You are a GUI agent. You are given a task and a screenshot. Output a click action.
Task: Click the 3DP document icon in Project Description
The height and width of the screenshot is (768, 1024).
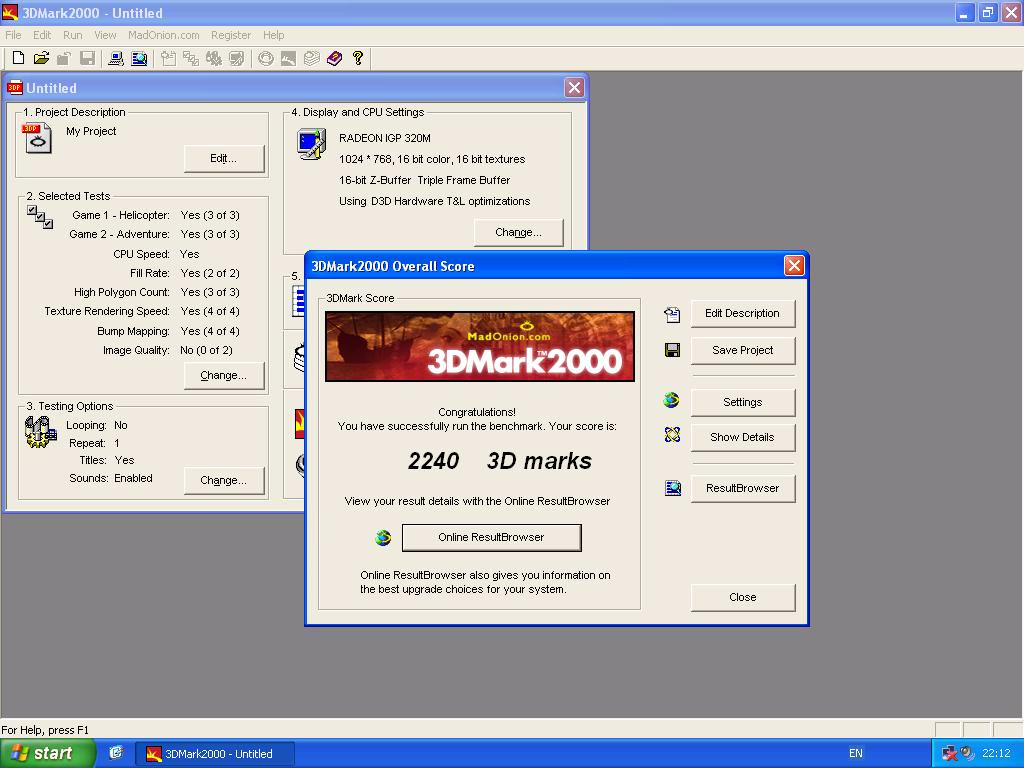point(37,138)
